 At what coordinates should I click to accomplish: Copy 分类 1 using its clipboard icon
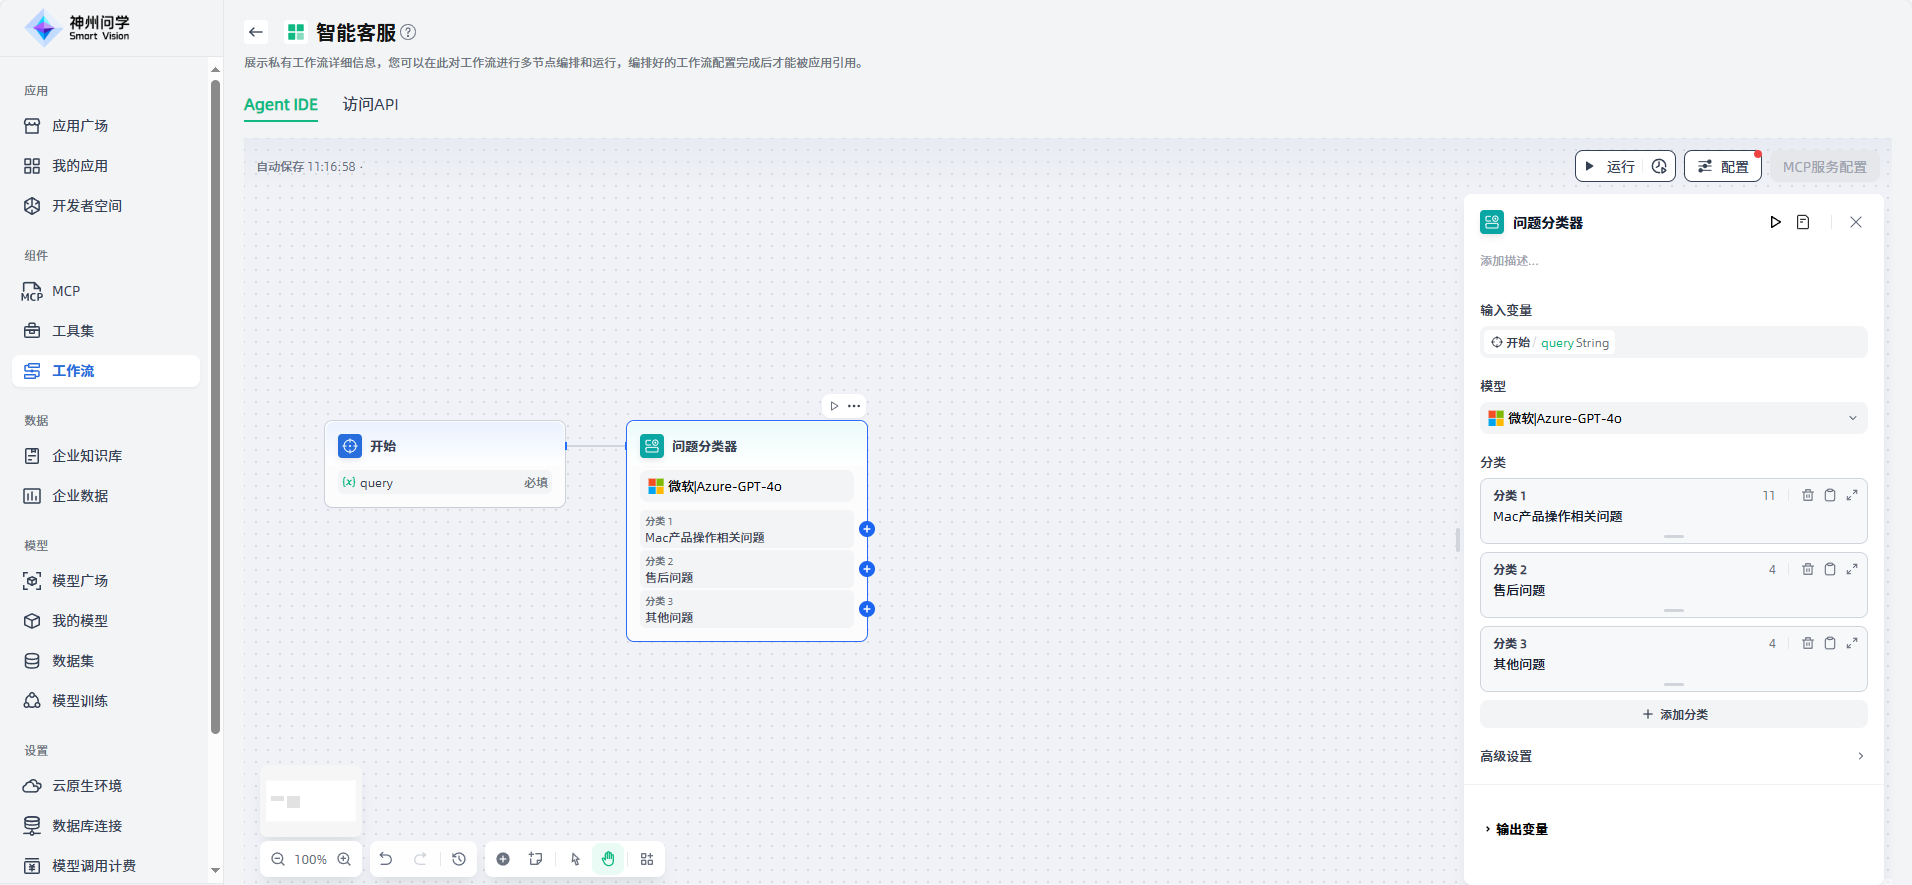1829,495
